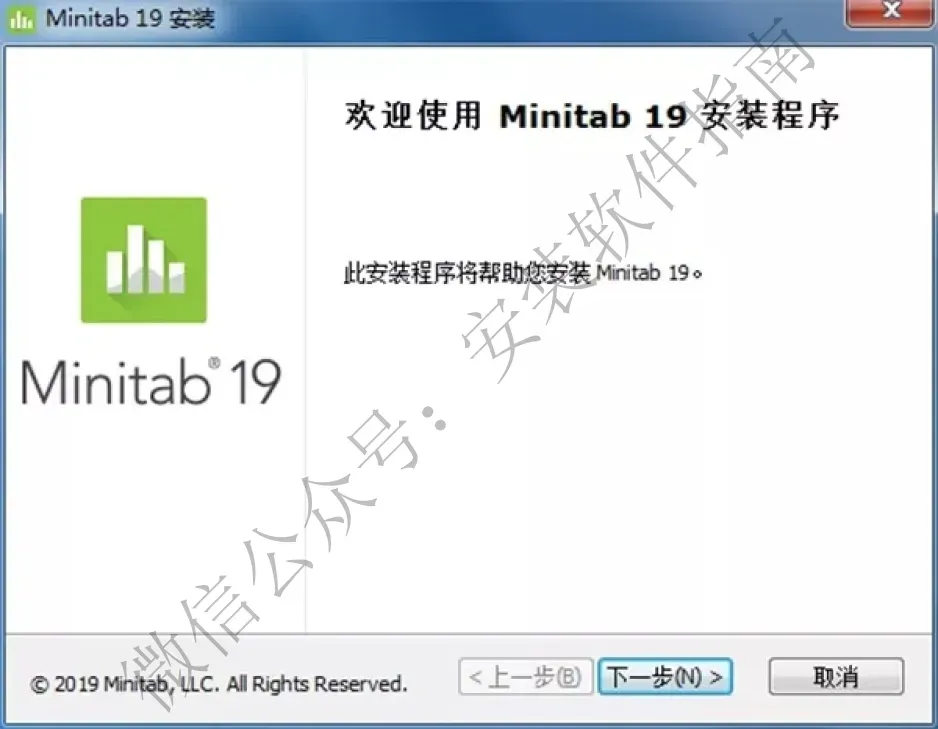Viewport: 938px width, 729px height.
Task: Click the greyed-out 上一步(B) button
Action: (x=526, y=677)
